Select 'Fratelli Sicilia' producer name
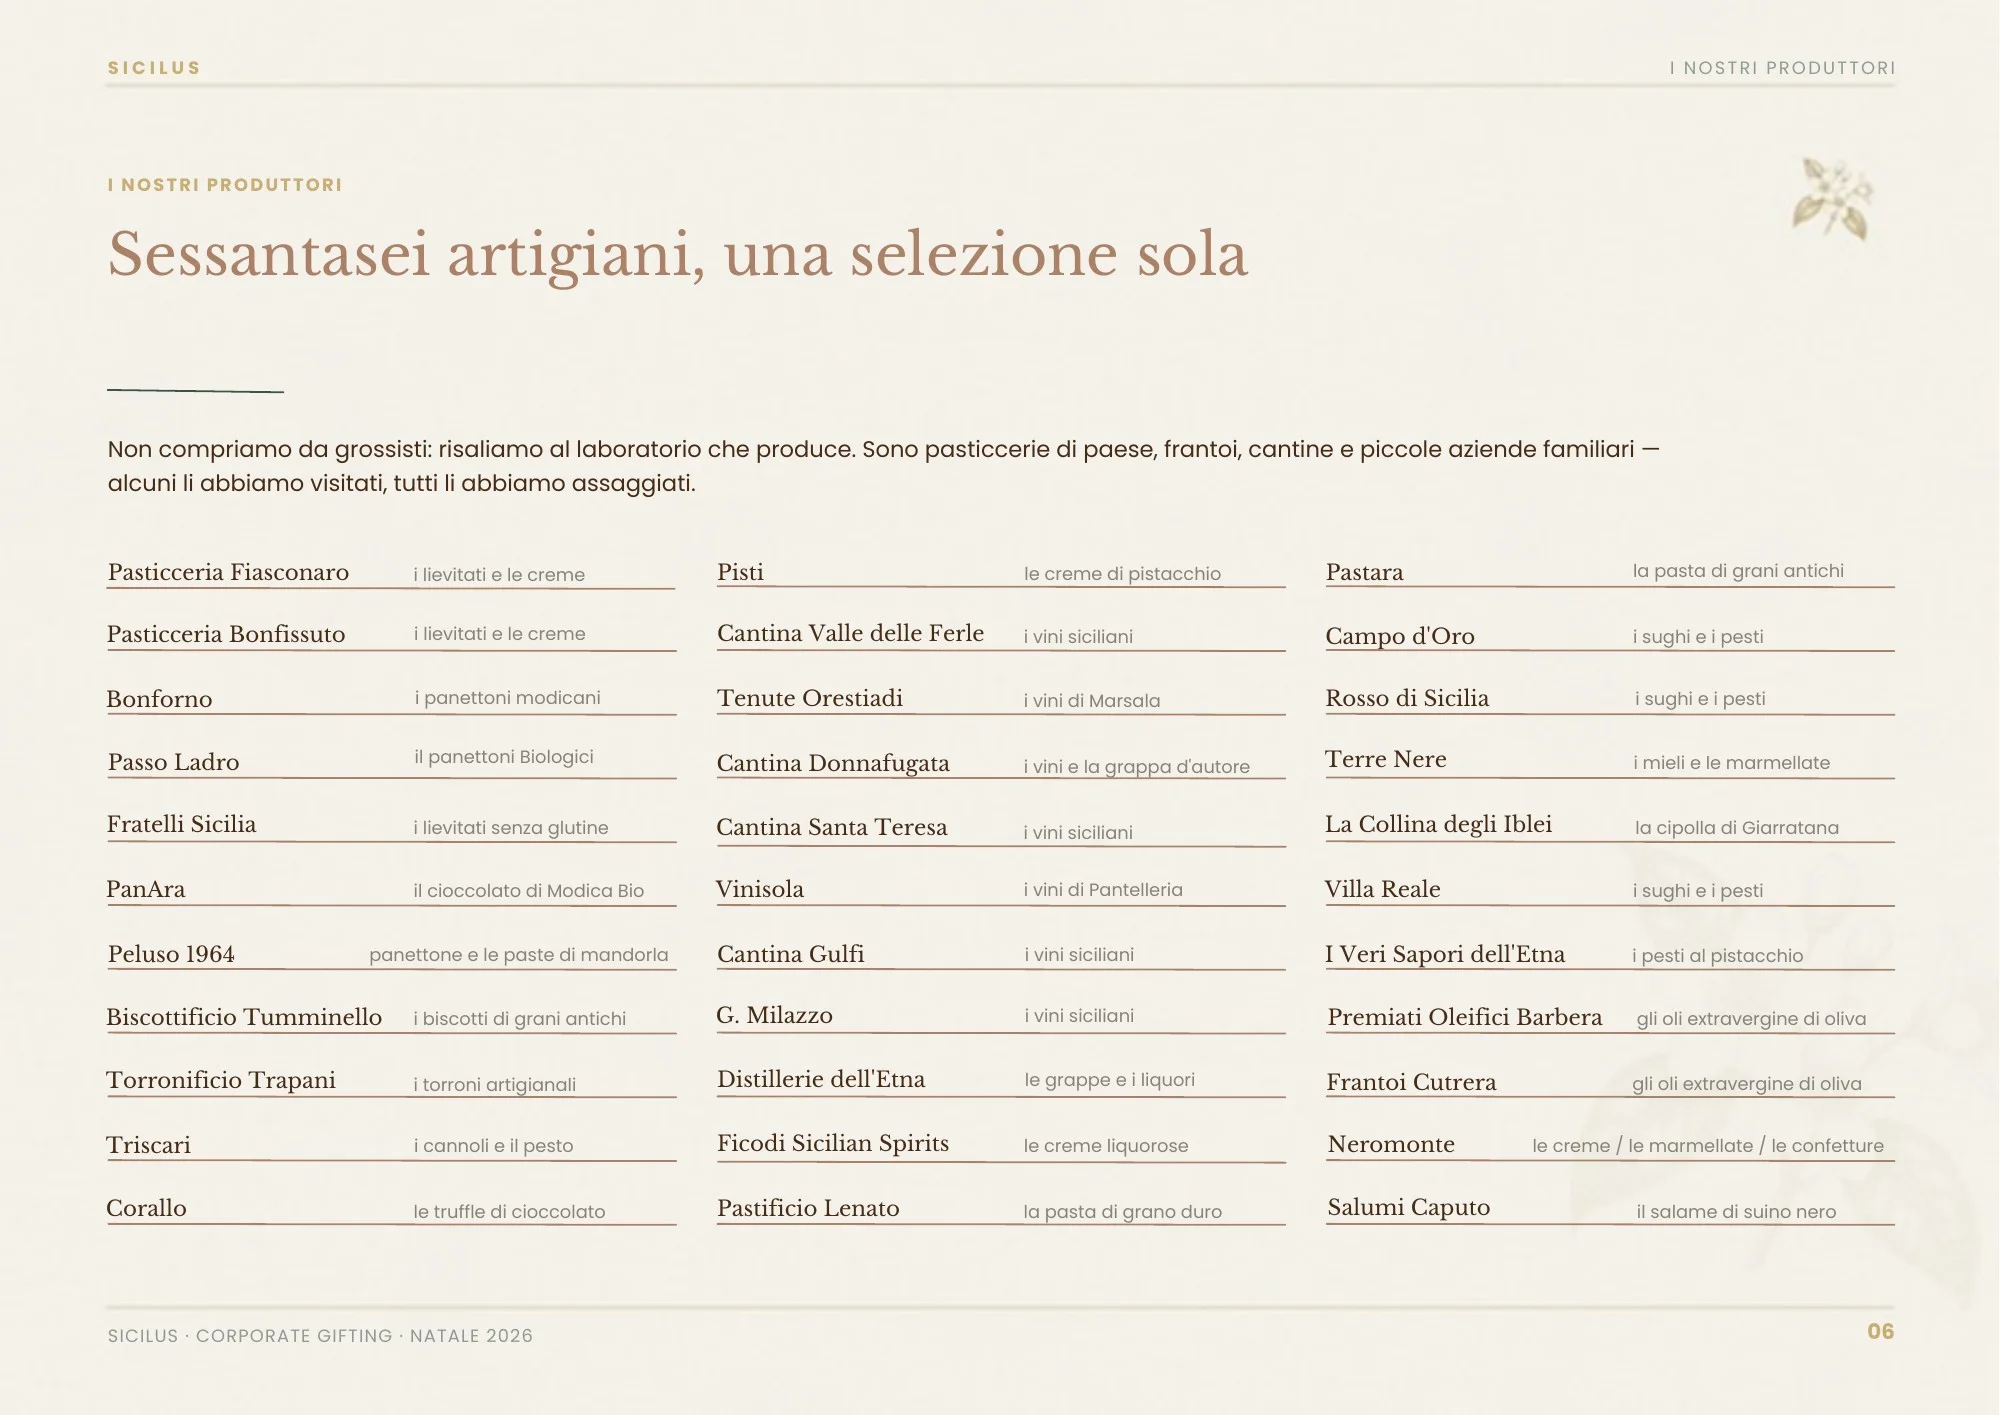Viewport: 2000px width, 1415px height. click(x=182, y=824)
